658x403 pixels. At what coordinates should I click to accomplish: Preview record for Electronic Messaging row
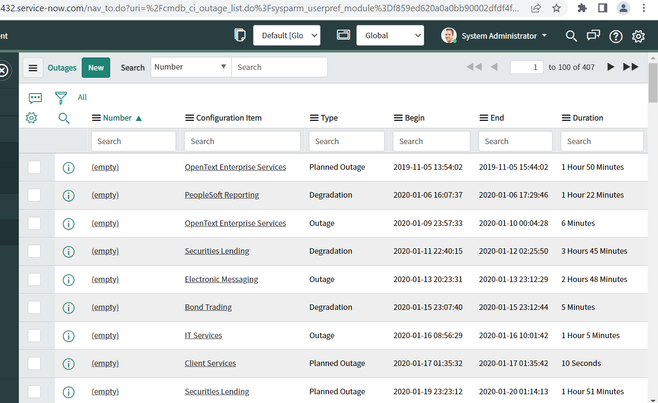(x=68, y=280)
